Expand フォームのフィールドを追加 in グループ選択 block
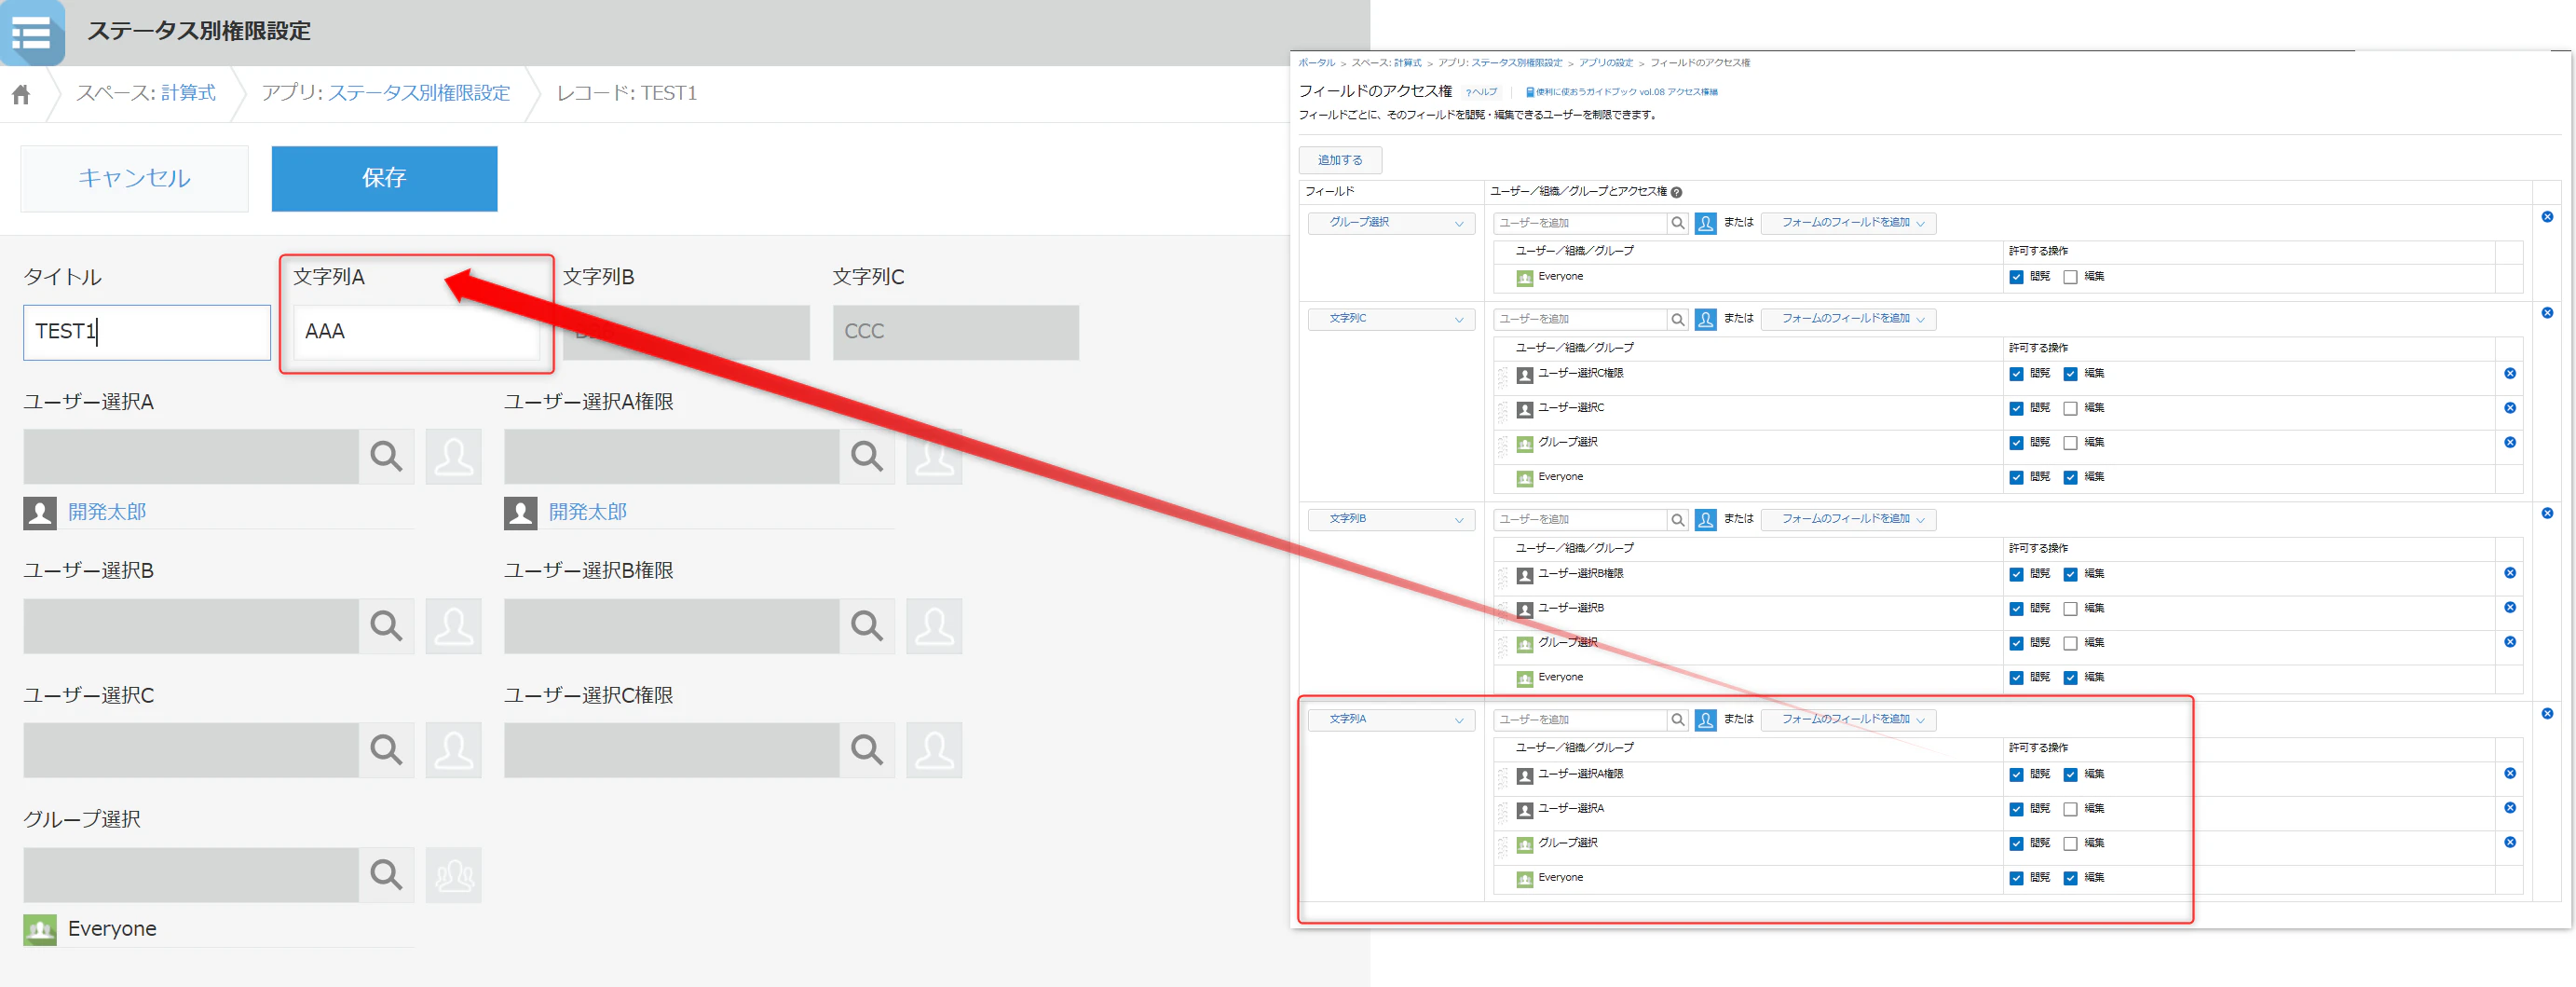The height and width of the screenshot is (987, 2576). click(1848, 223)
